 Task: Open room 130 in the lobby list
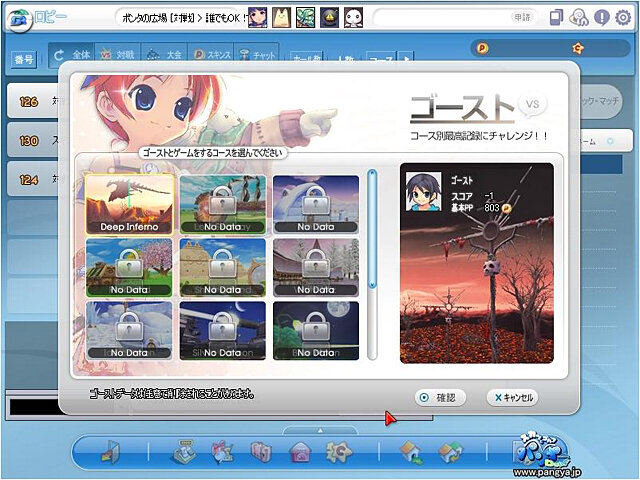coord(33,141)
